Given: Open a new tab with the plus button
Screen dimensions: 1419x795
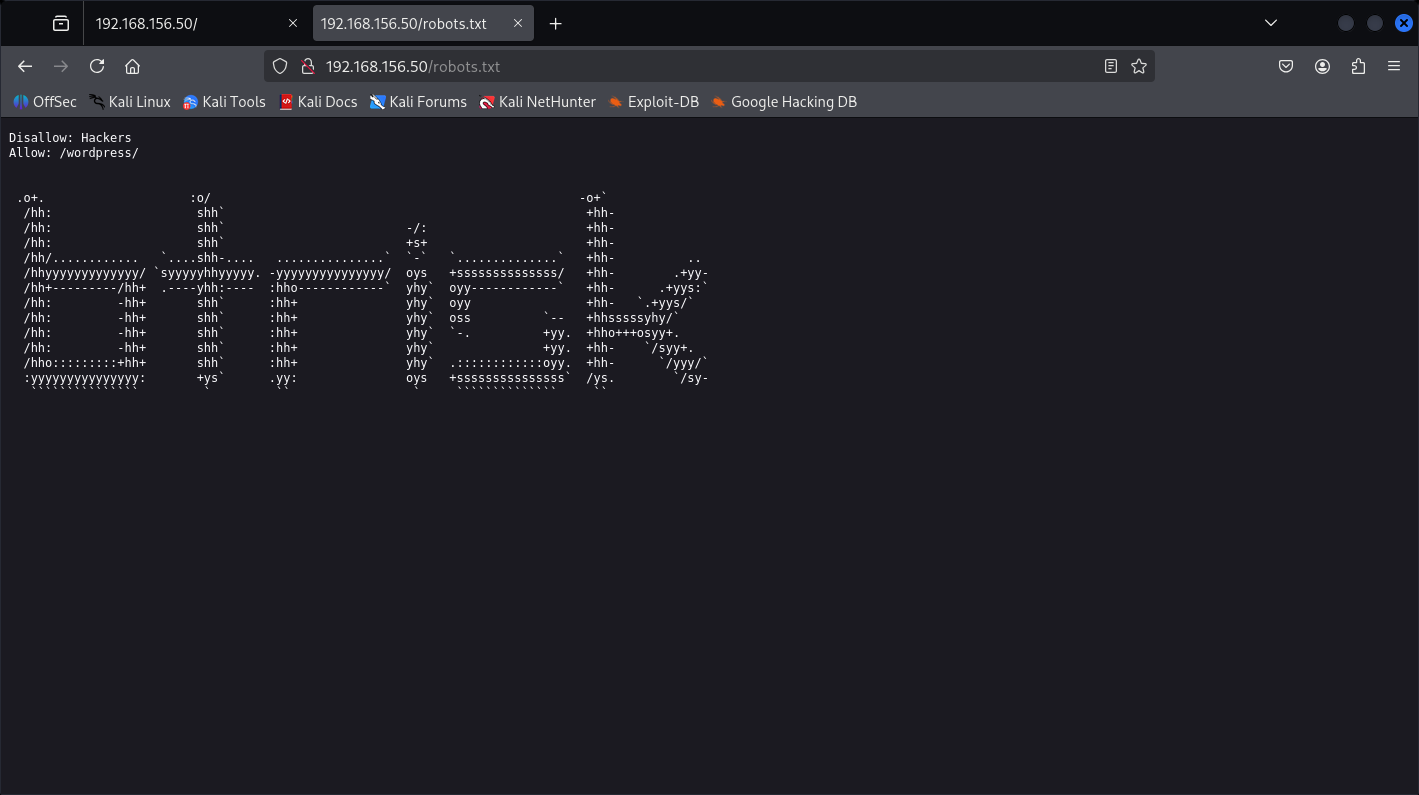Looking at the screenshot, I should click(556, 23).
